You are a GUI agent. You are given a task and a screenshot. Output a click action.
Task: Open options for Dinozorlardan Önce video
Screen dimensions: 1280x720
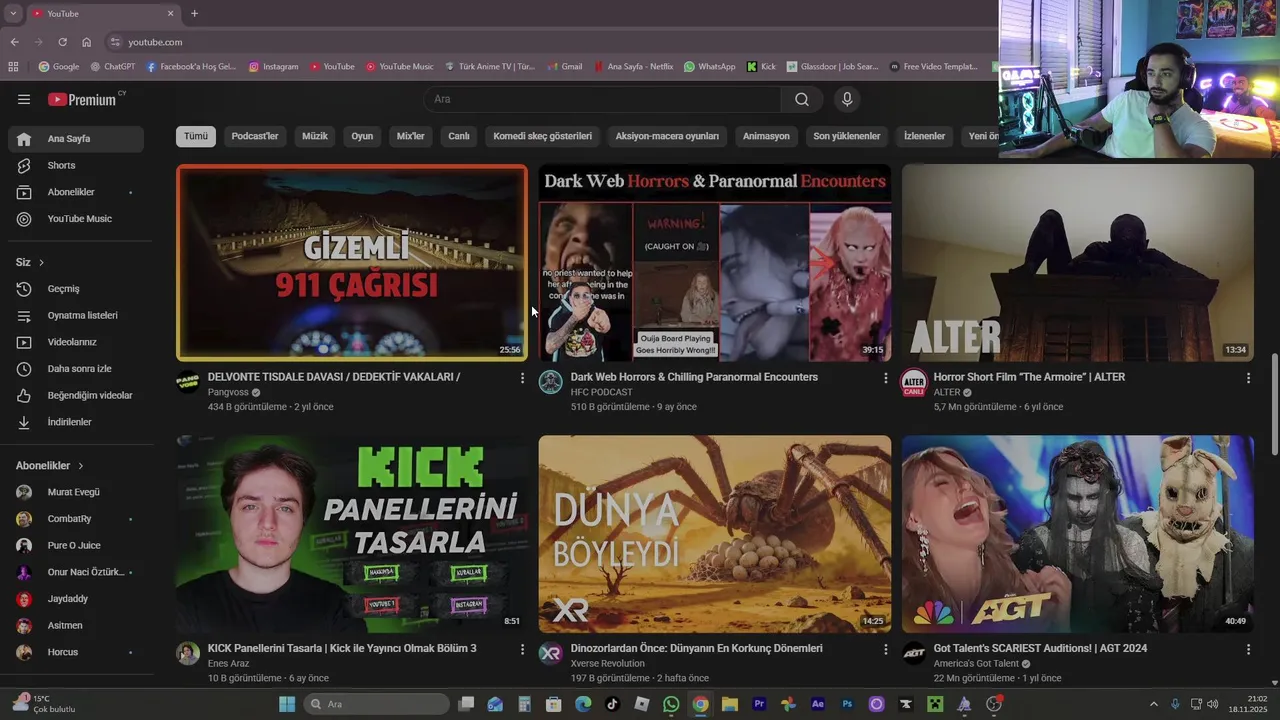[885, 649]
